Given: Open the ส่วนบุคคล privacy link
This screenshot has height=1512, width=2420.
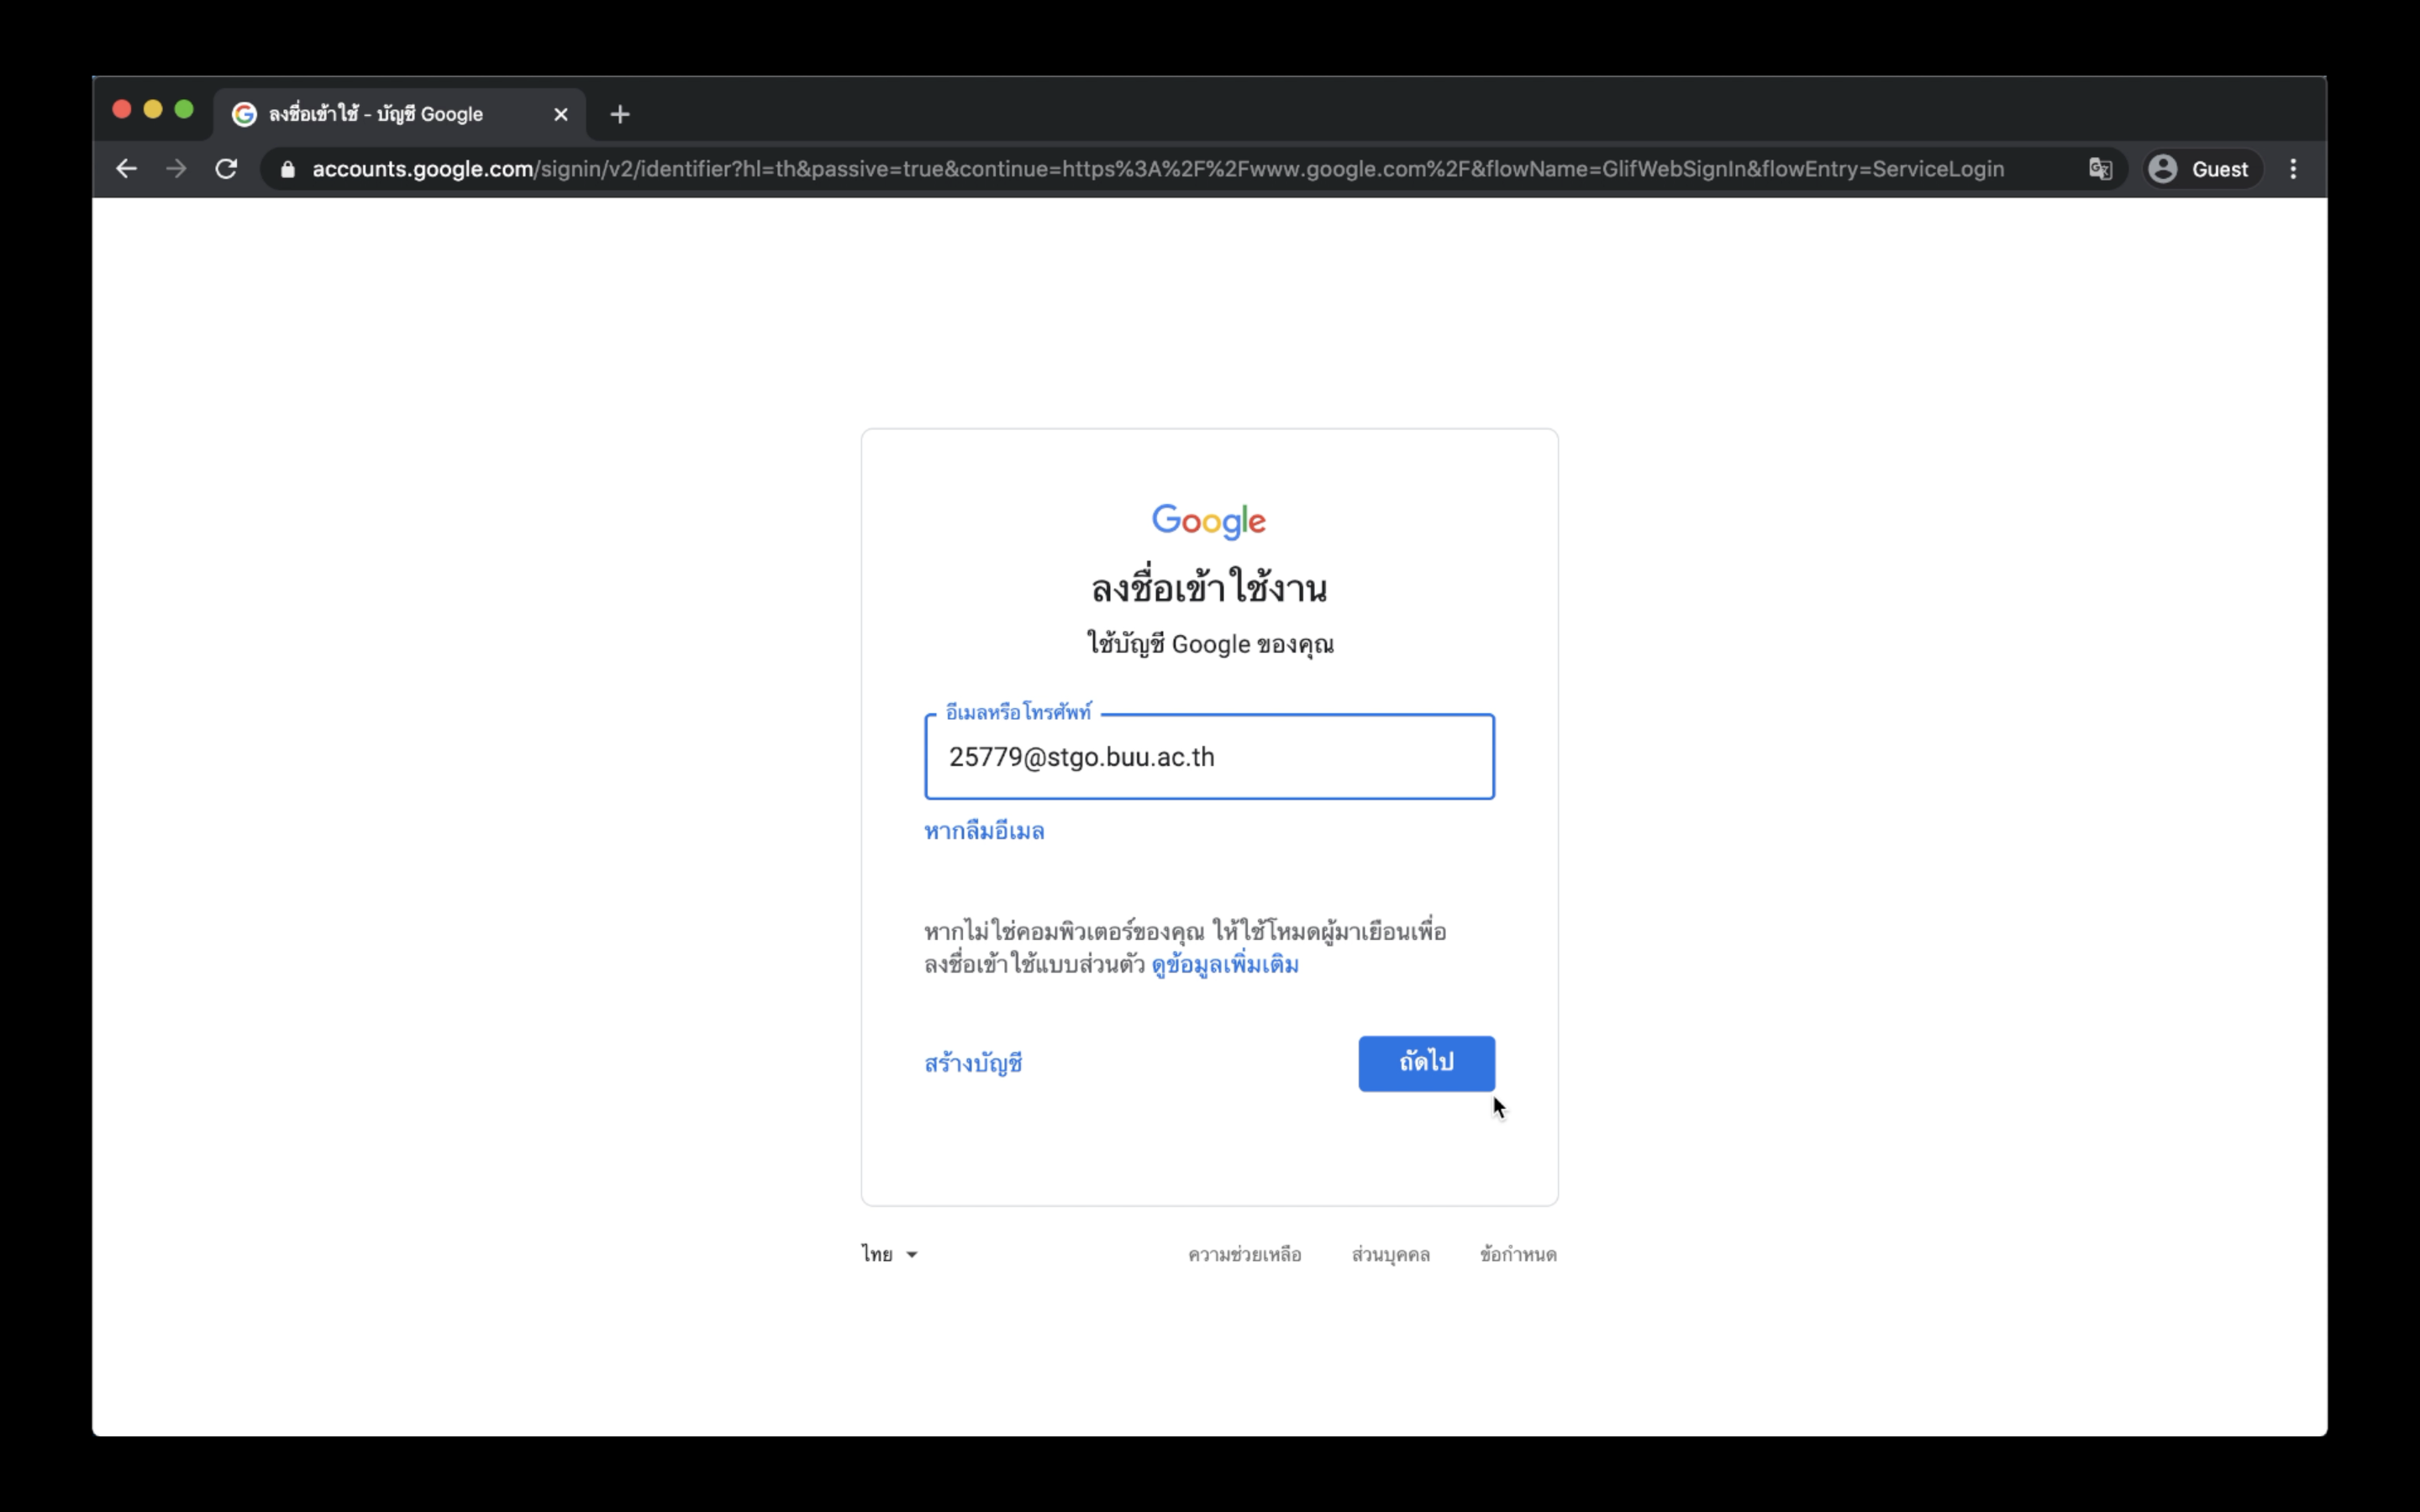Looking at the screenshot, I should click(x=1390, y=1254).
